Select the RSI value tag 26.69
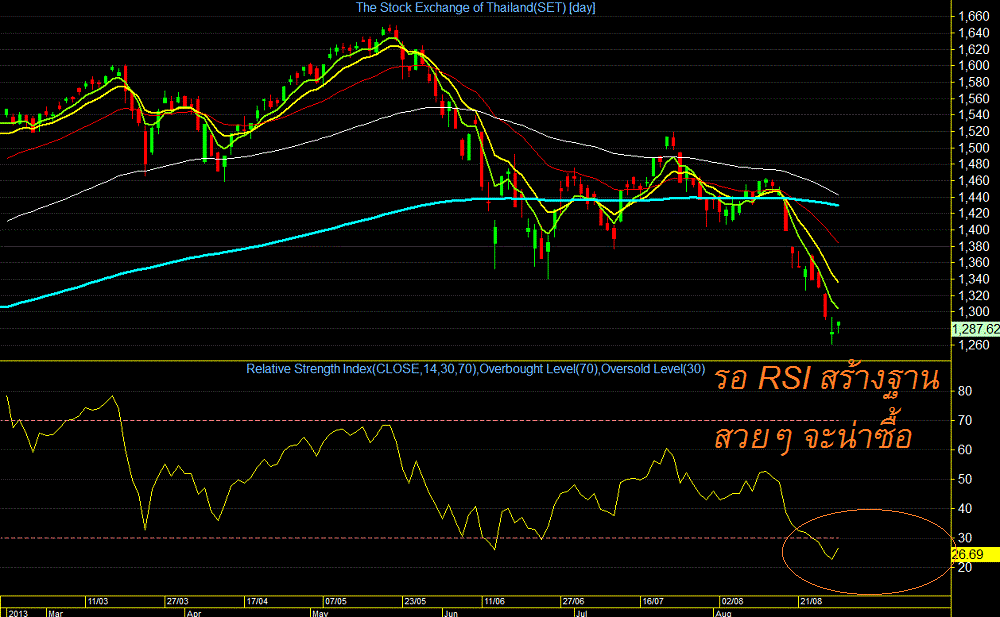The width and height of the screenshot is (1000, 617). [x=975, y=554]
